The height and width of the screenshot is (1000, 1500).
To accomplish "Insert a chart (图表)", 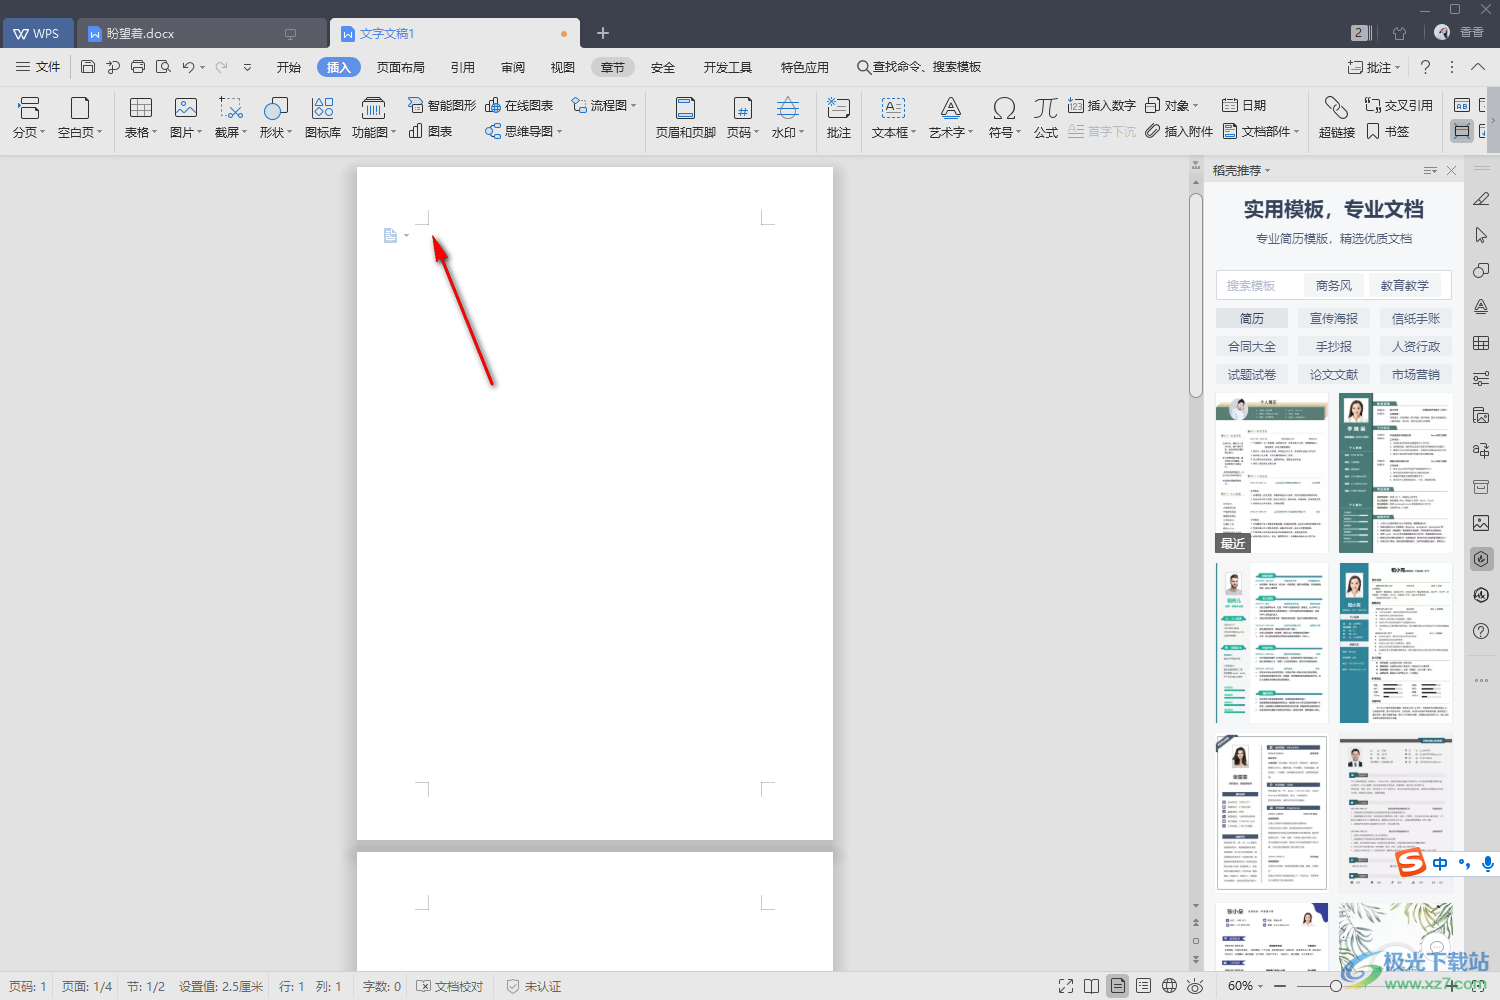I will tap(431, 131).
